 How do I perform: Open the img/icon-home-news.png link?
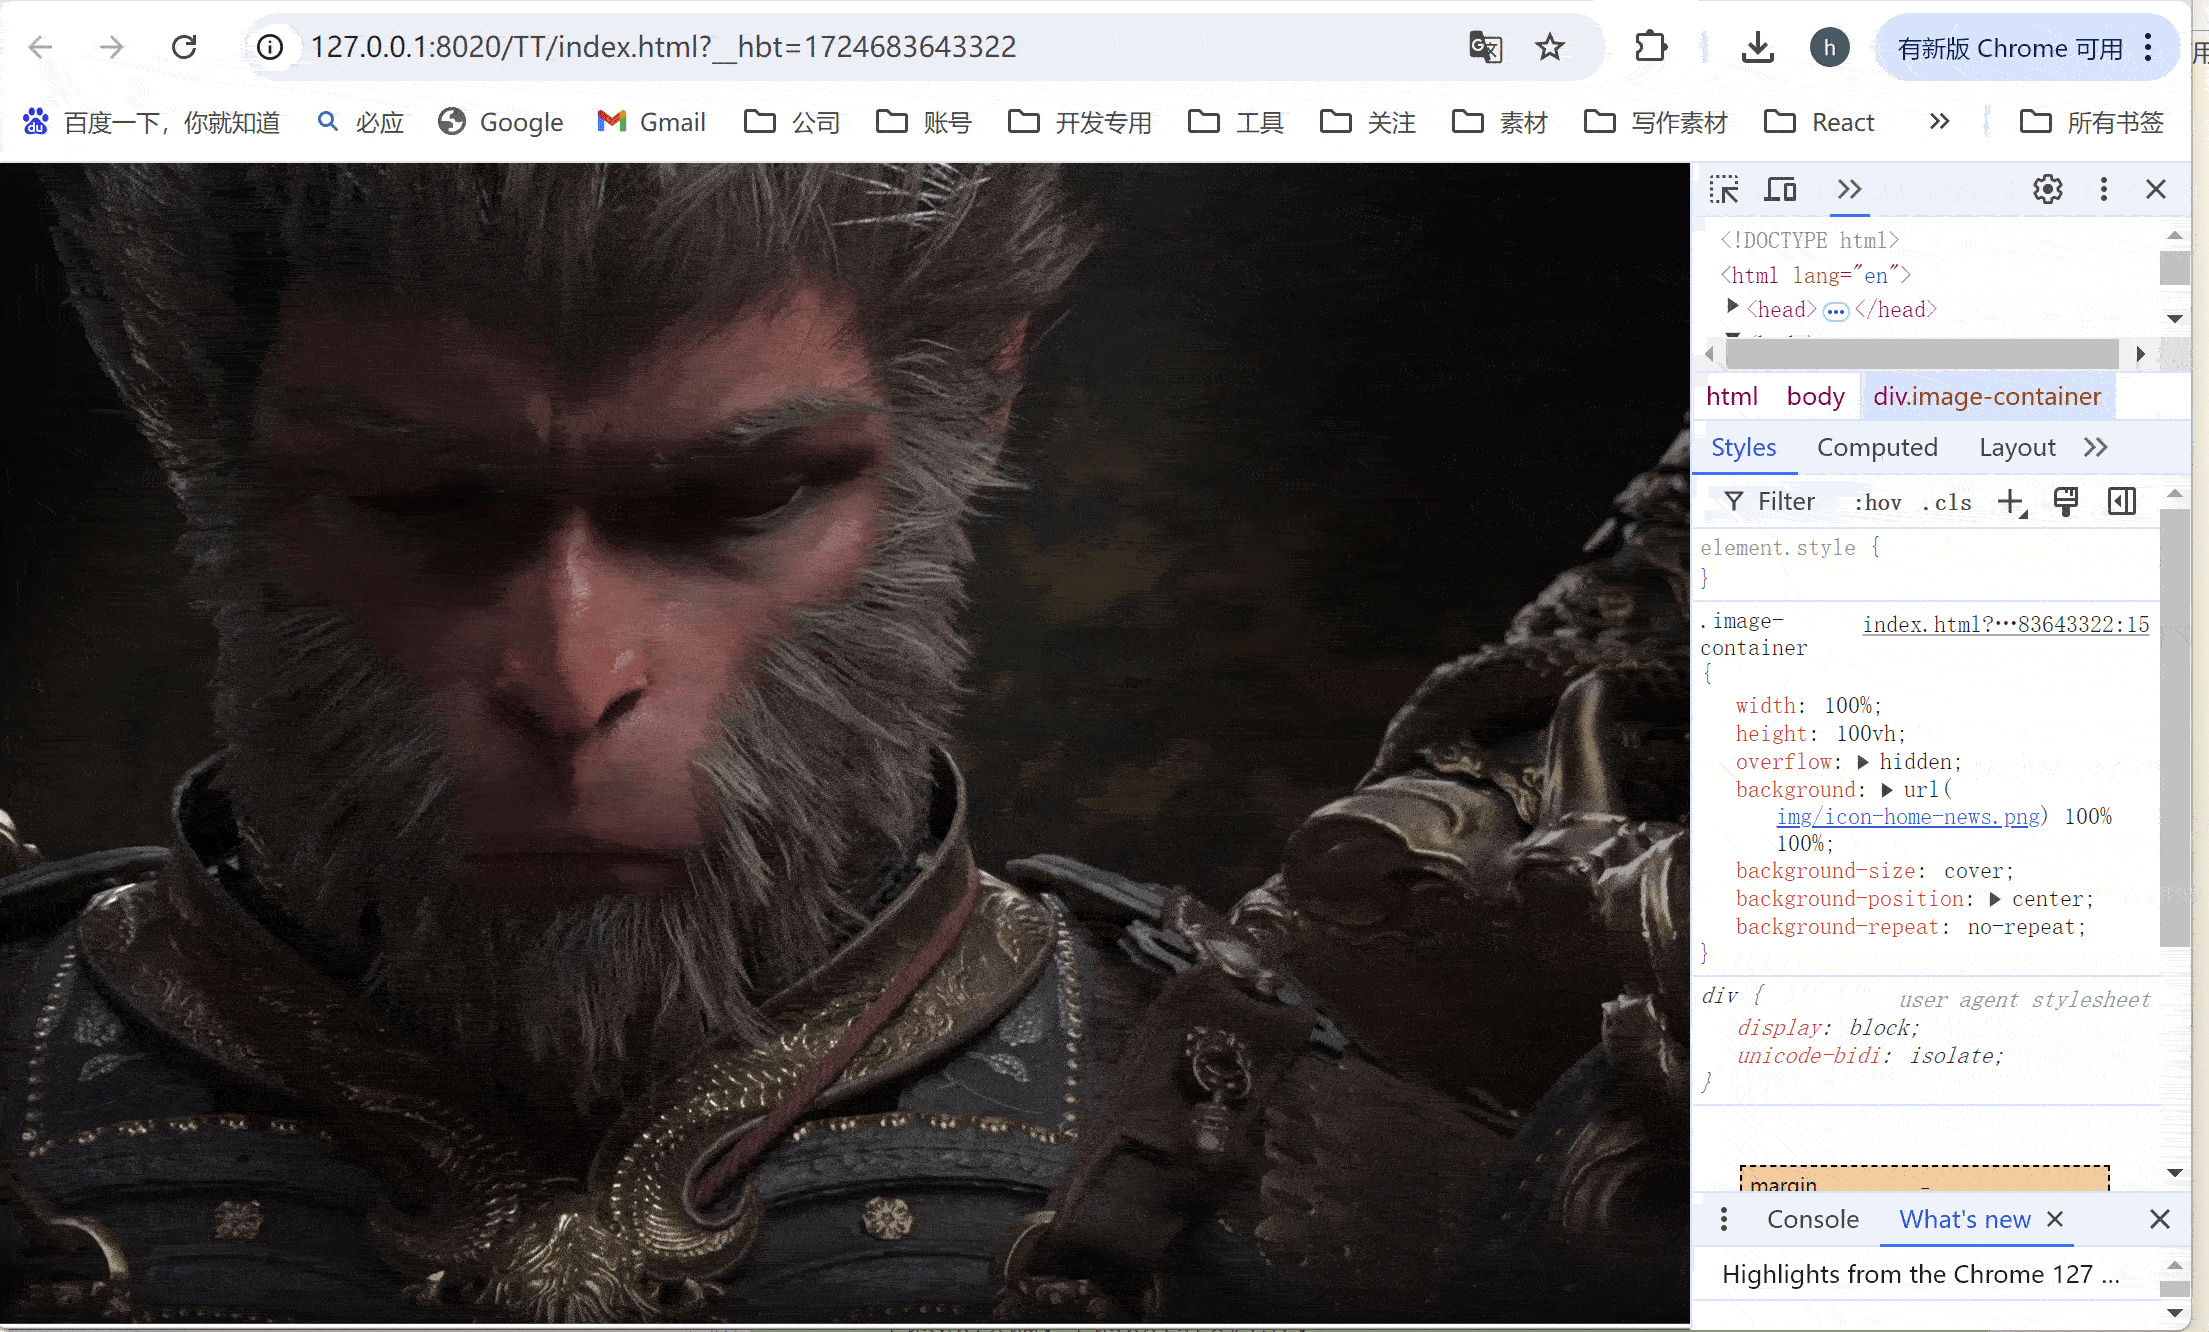tap(1907, 817)
